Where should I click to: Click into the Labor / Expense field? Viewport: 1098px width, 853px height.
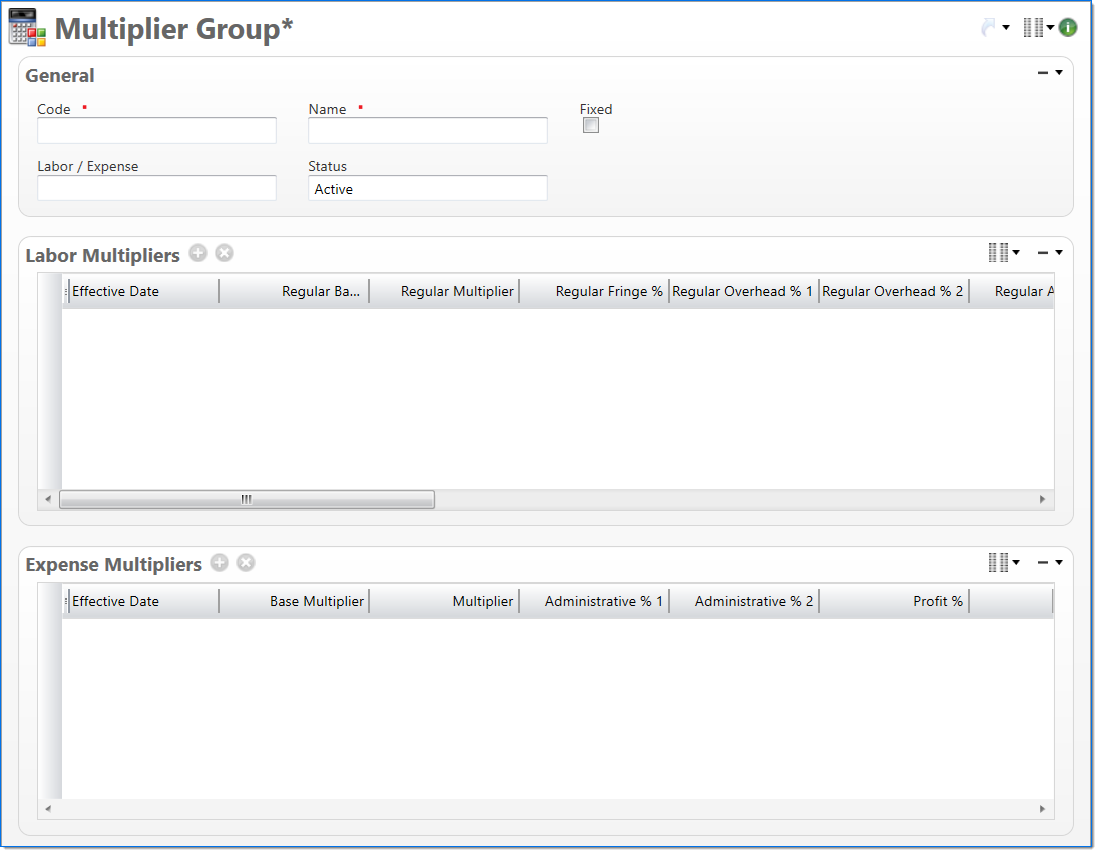tap(157, 189)
